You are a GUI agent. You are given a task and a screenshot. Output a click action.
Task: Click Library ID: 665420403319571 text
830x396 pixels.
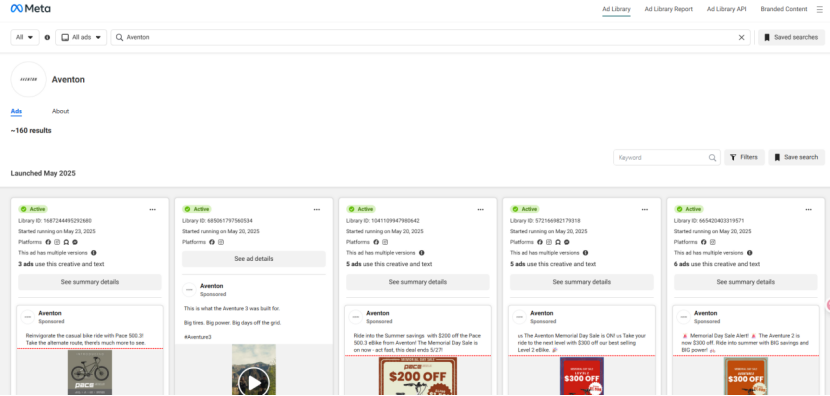pos(709,220)
